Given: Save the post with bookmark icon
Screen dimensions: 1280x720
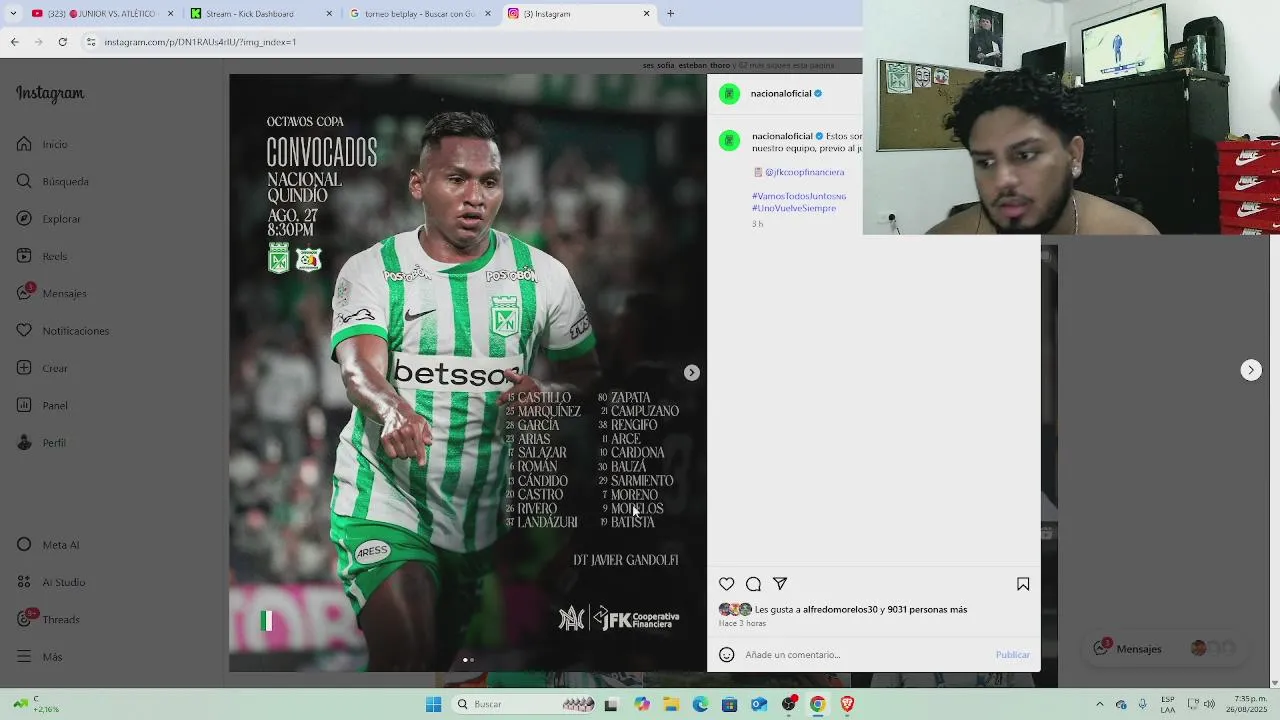Looking at the screenshot, I should click(x=1023, y=584).
